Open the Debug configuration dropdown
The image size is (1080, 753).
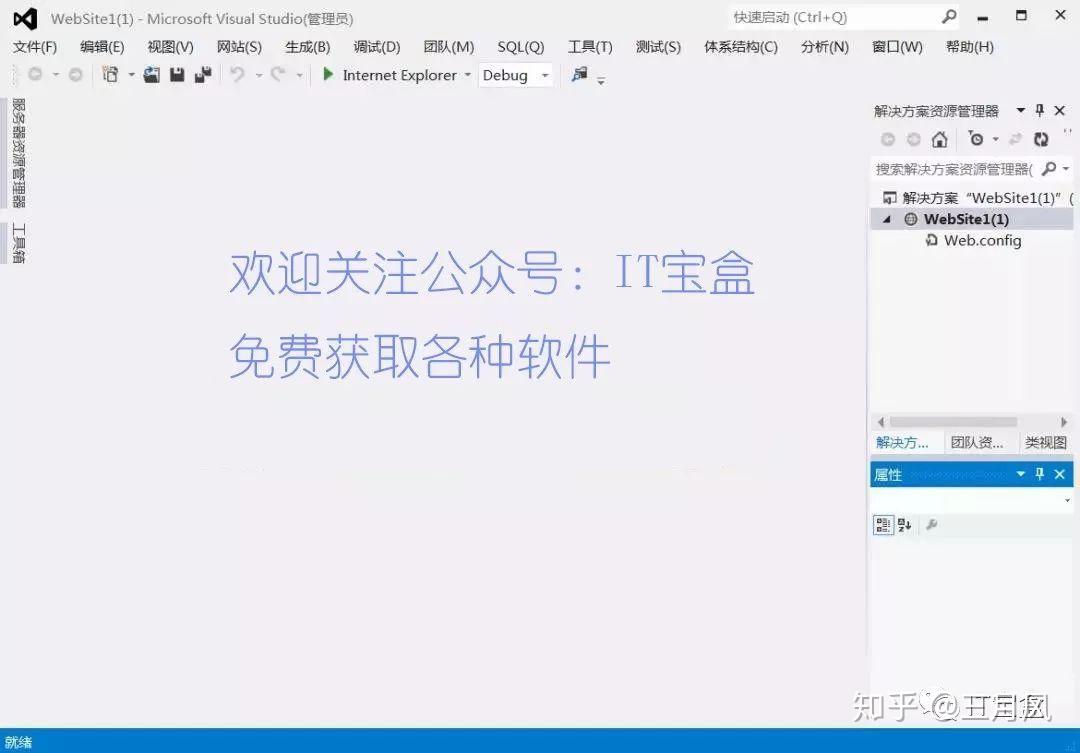(x=541, y=75)
